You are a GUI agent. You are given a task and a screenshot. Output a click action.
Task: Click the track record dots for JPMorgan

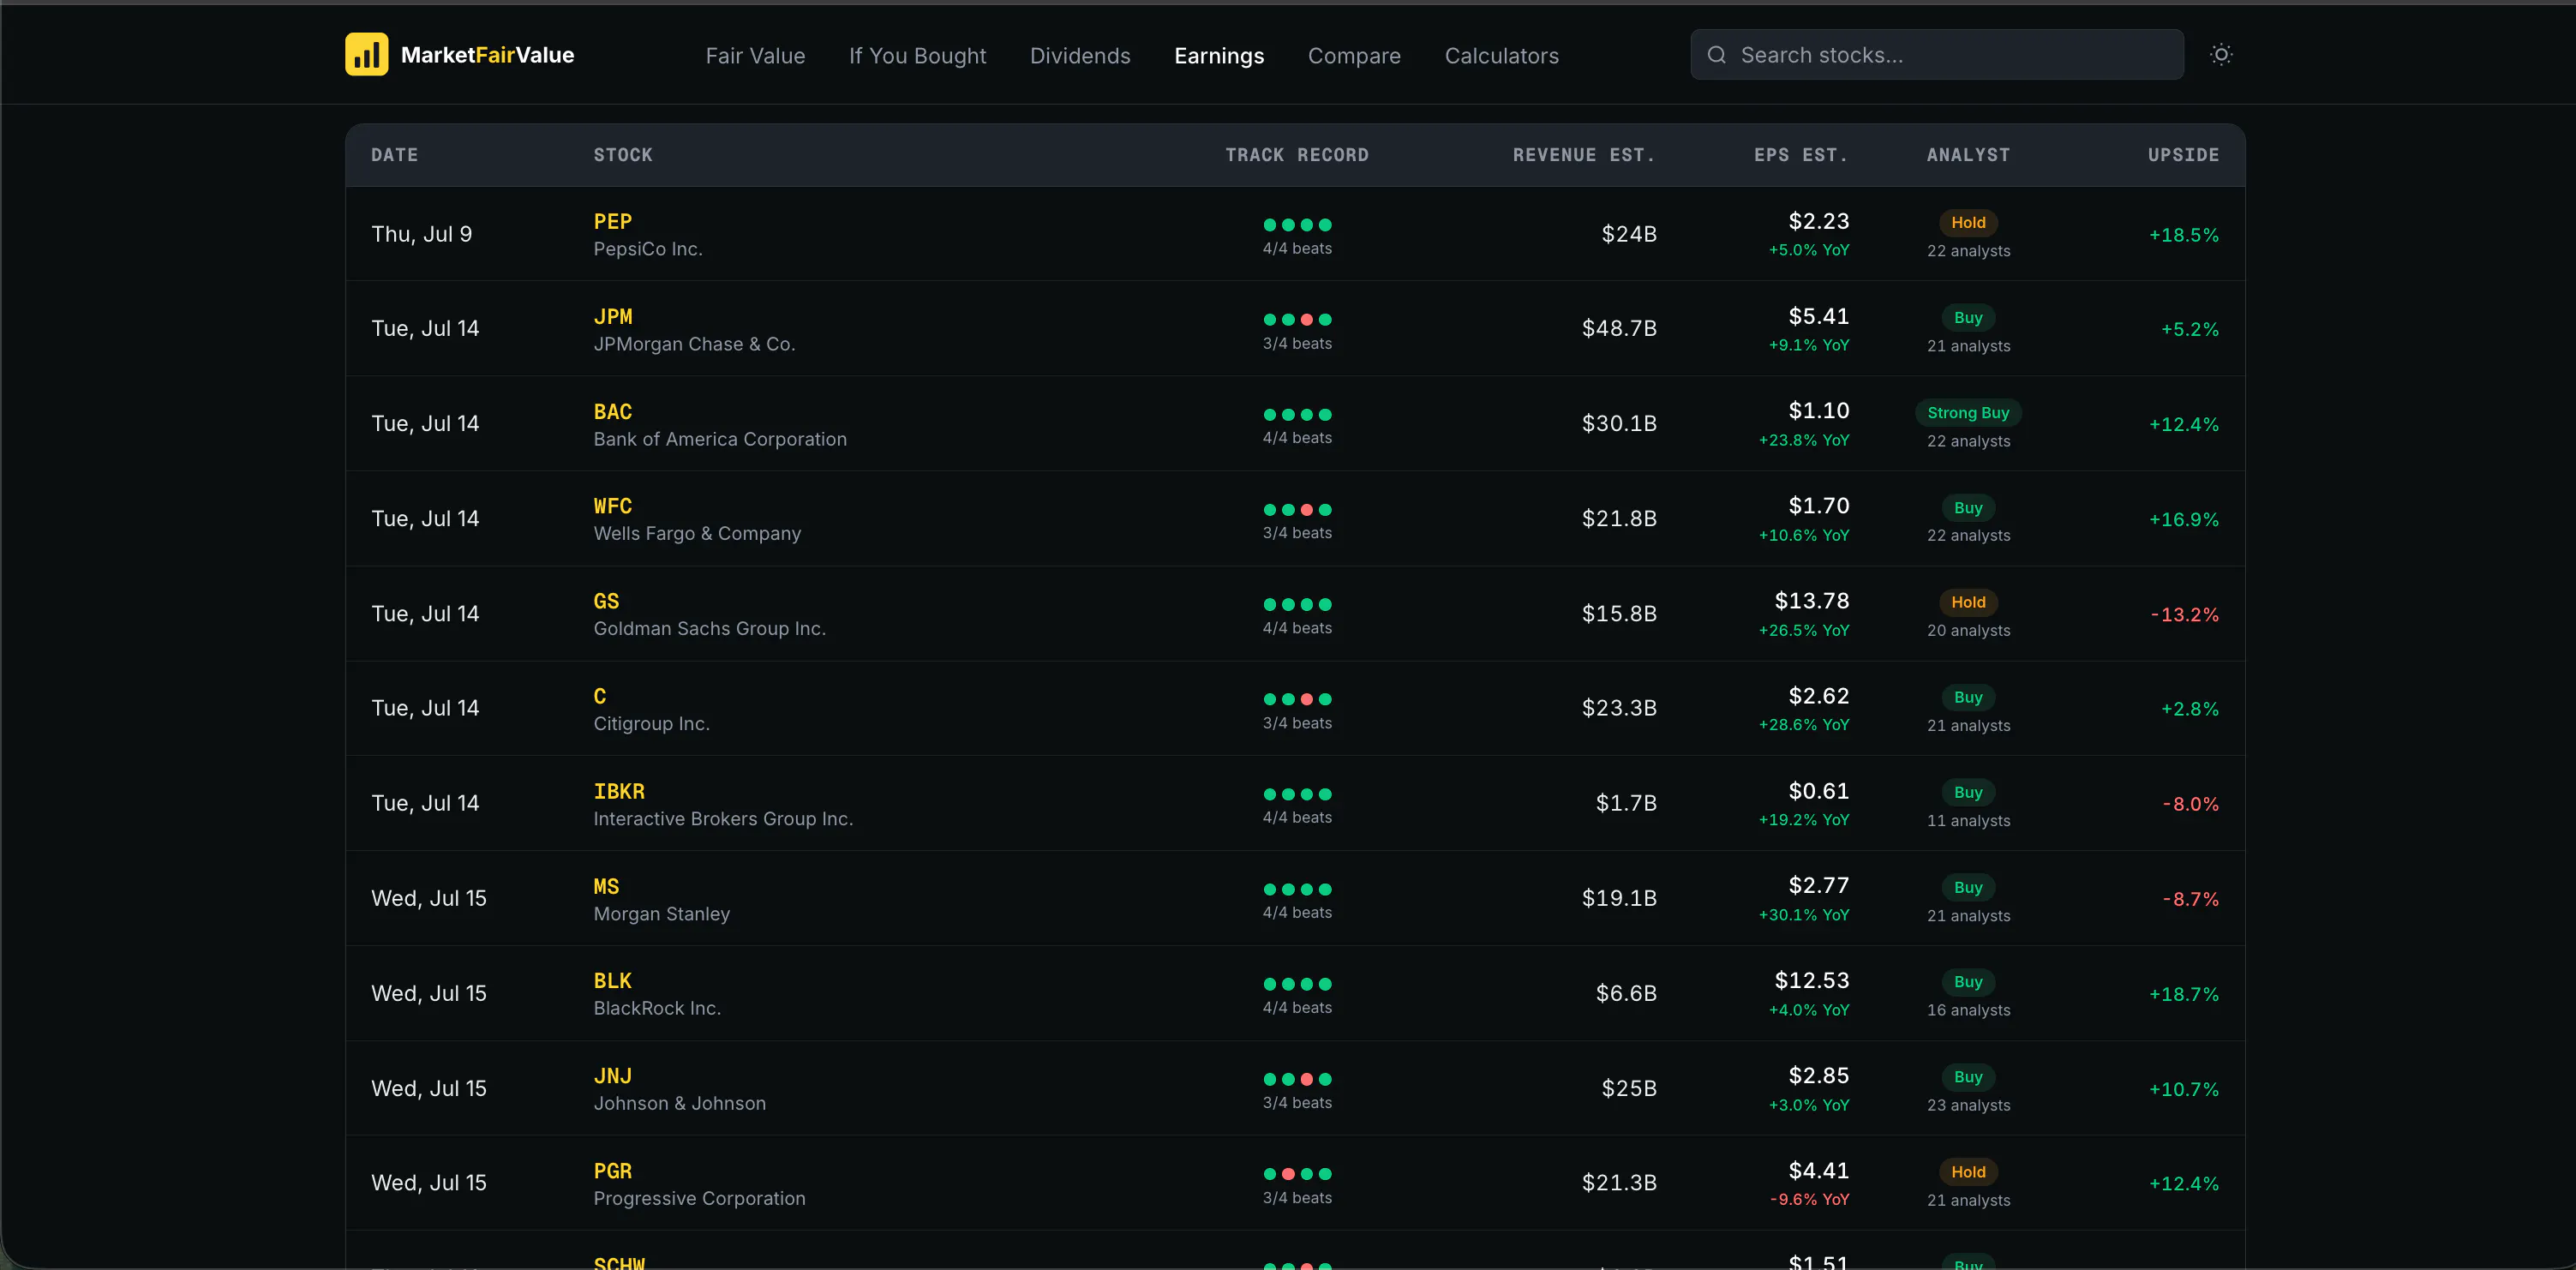click(1297, 320)
